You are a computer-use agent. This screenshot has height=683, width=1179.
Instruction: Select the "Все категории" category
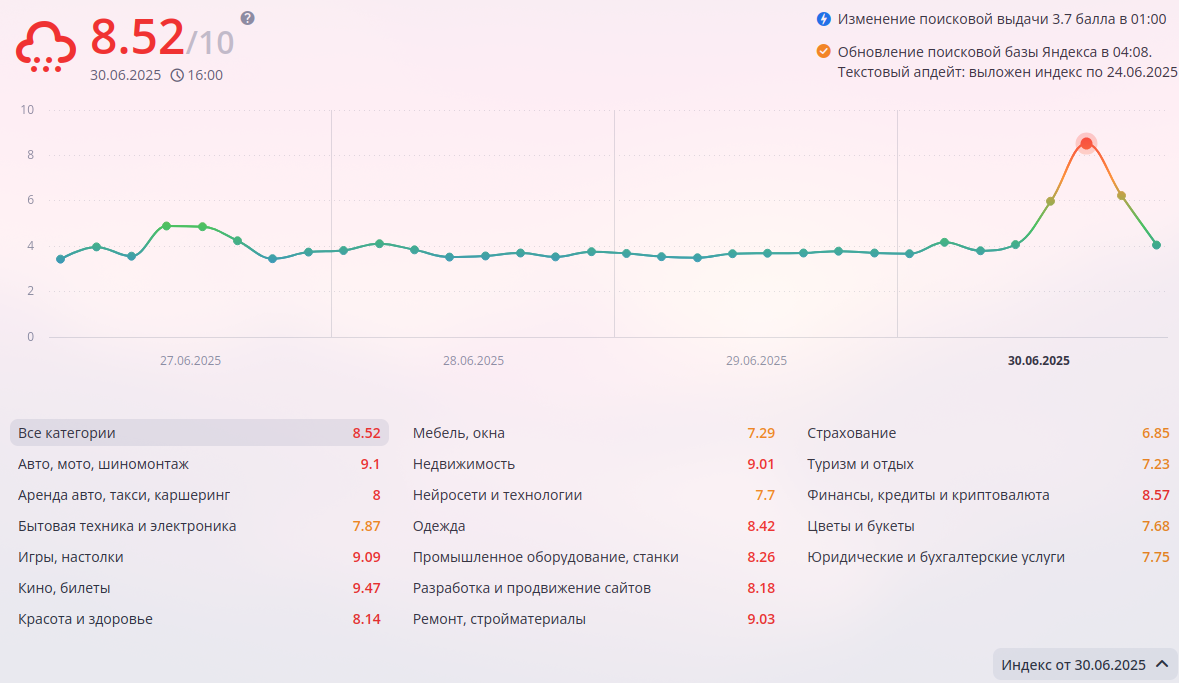pyautogui.click(x=67, y=433)
